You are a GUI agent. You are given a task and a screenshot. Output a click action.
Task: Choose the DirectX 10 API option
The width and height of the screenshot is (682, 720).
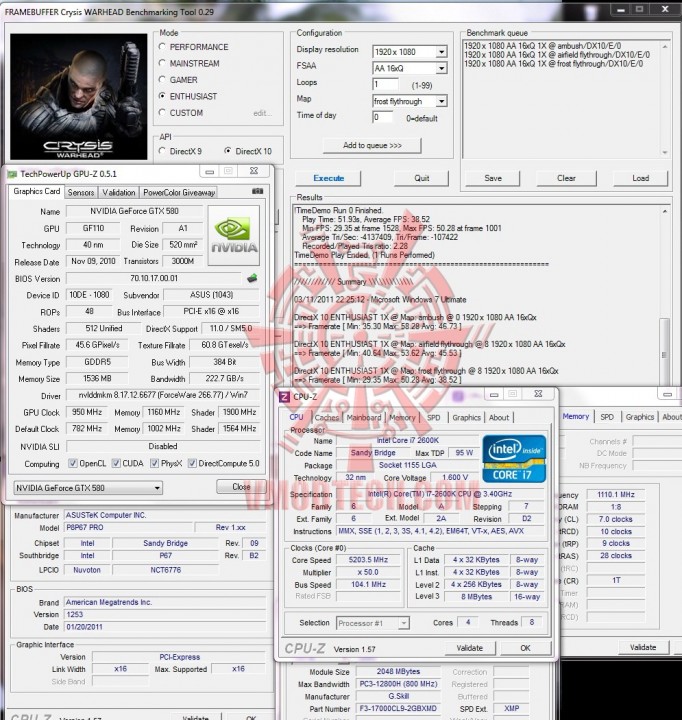point(228,151)
